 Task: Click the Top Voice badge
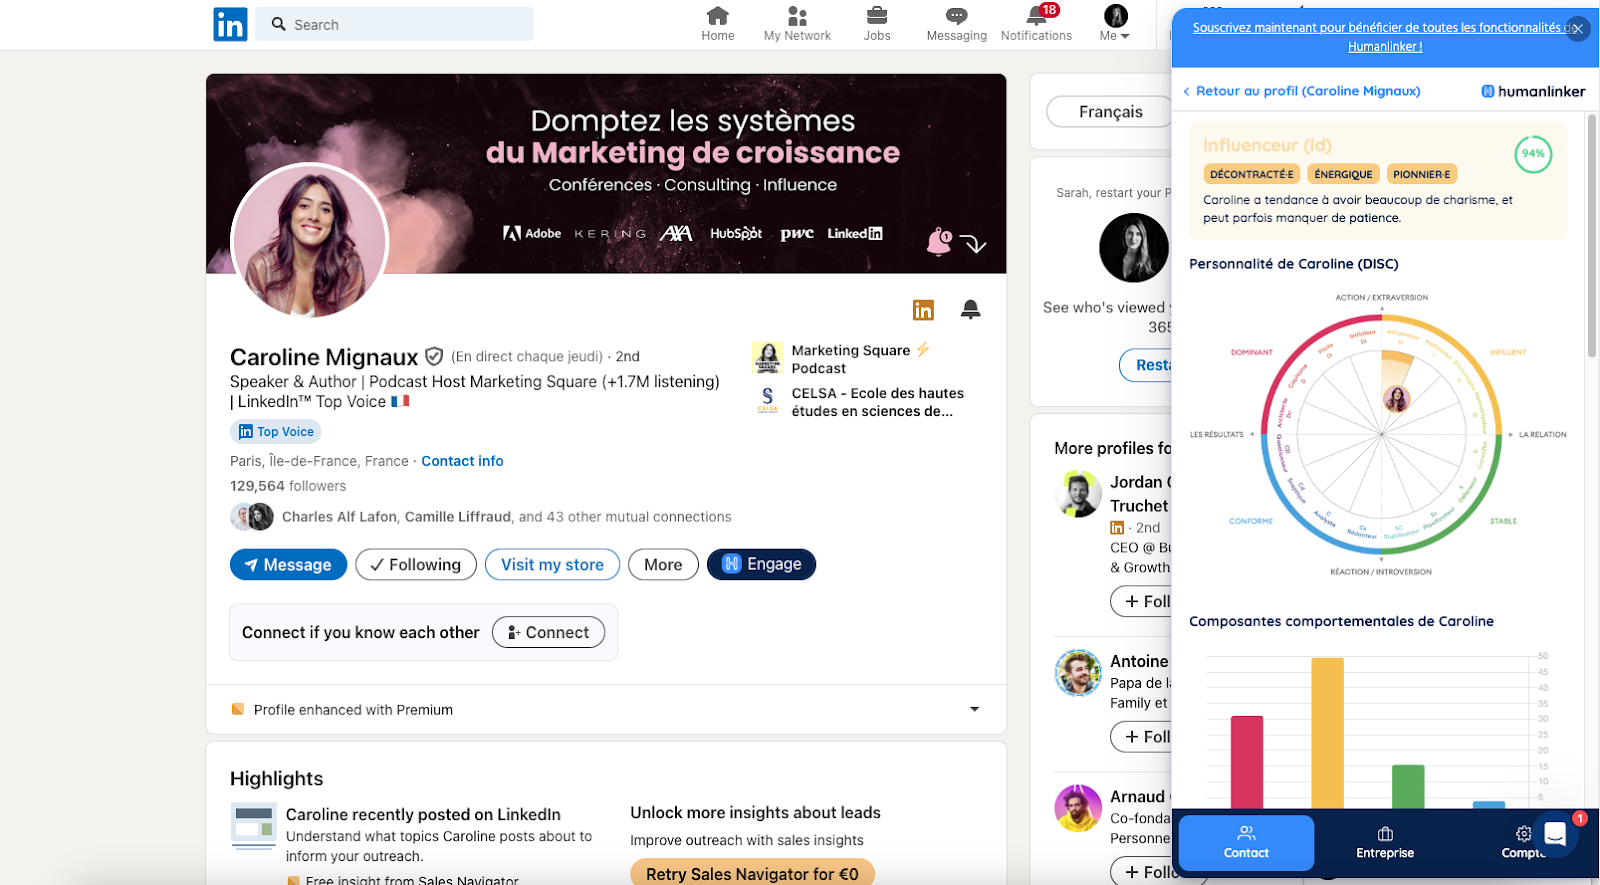point(276,432)
